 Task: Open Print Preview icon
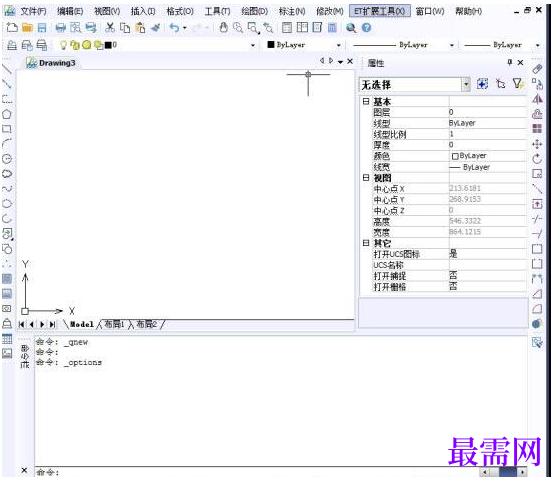point(75,28)
